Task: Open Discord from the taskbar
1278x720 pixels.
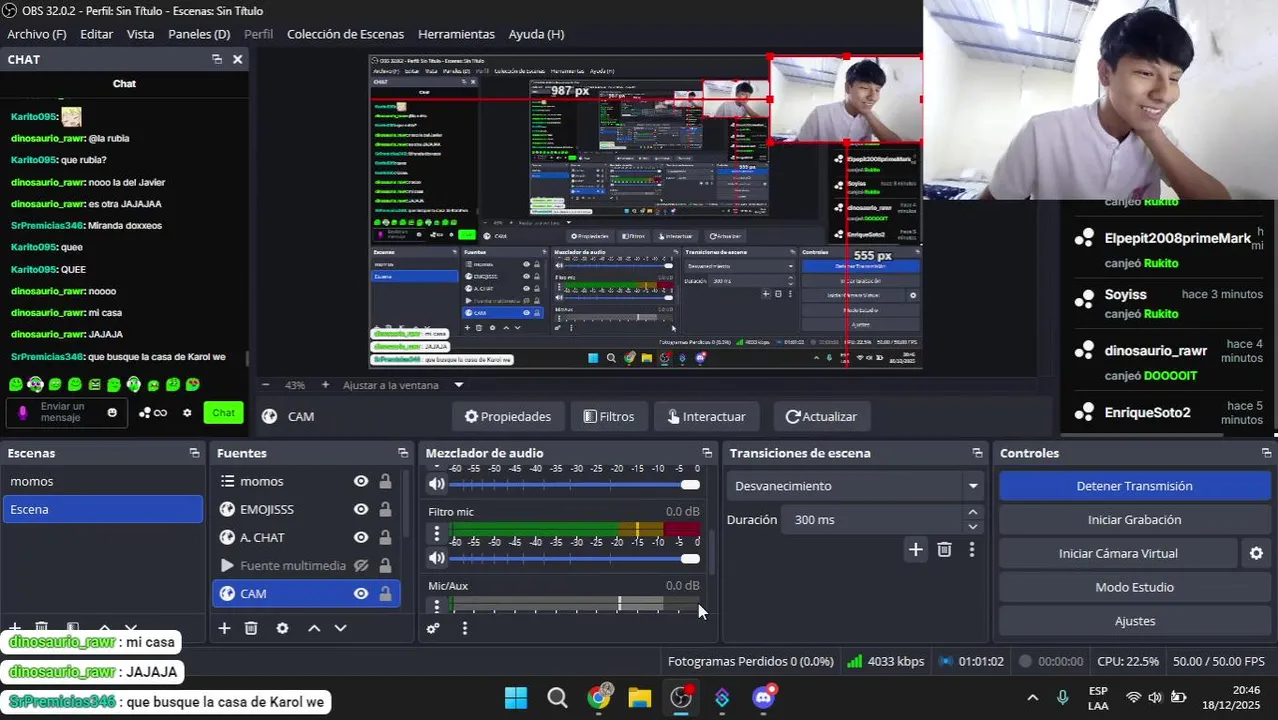Action: (764, 697)
